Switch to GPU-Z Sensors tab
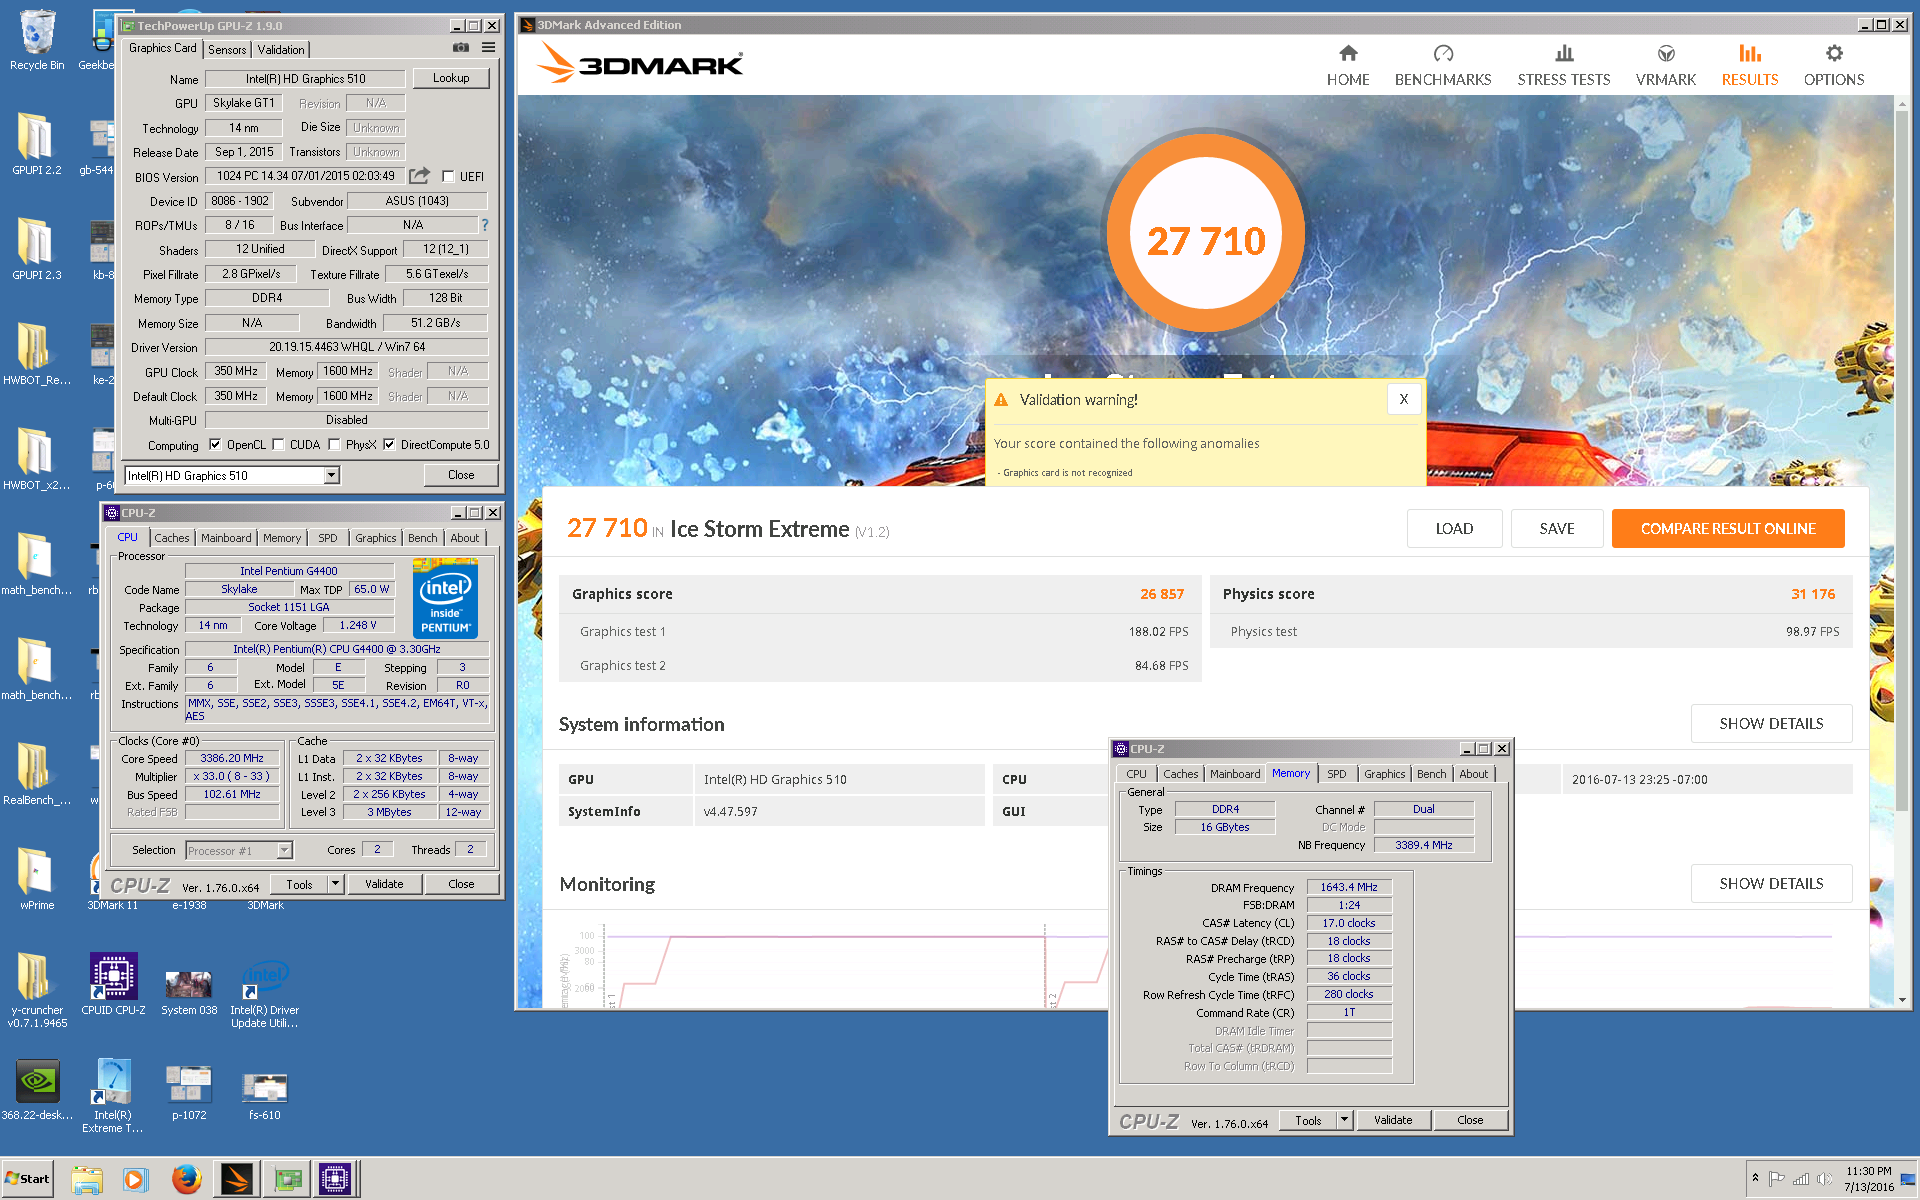Screen dimensions: 1920x1200 (x=227, y=49)
